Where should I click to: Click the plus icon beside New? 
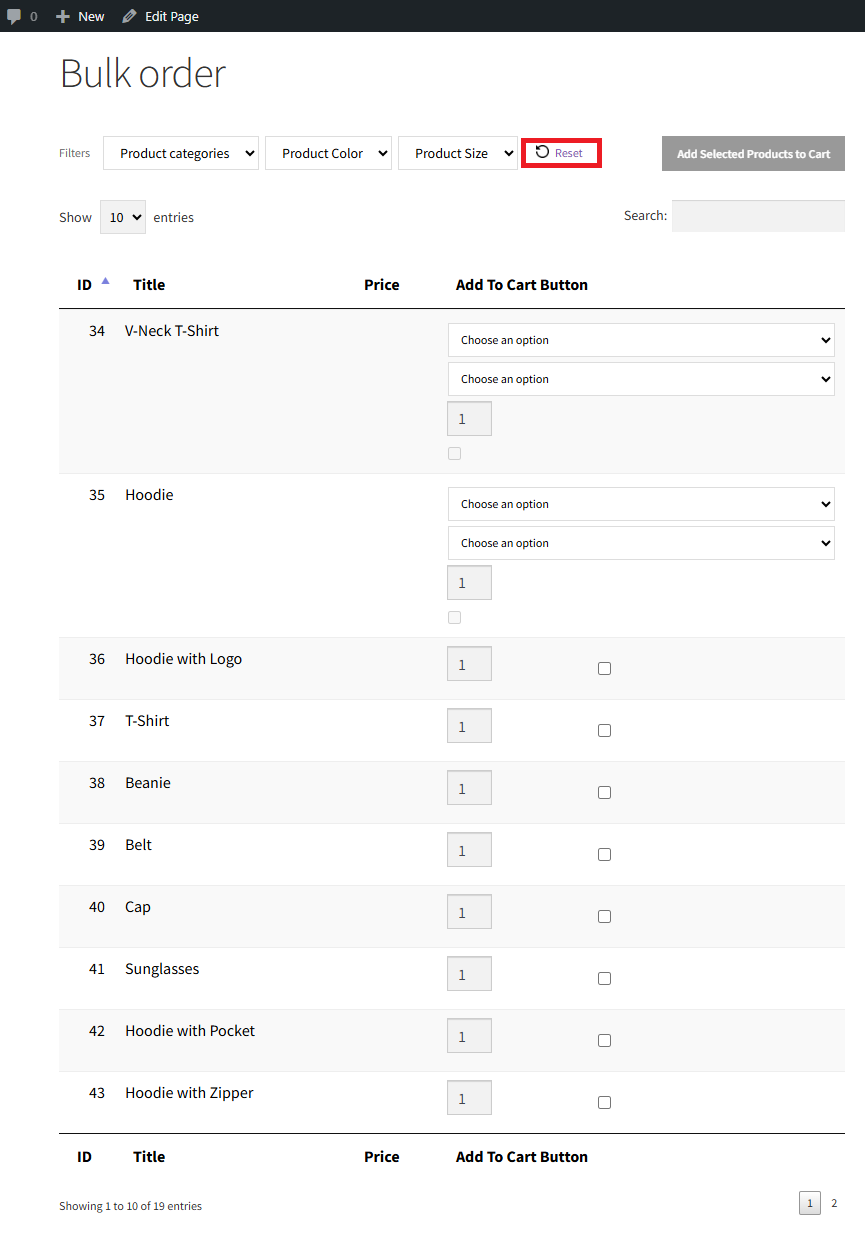(x=63, y=16)
